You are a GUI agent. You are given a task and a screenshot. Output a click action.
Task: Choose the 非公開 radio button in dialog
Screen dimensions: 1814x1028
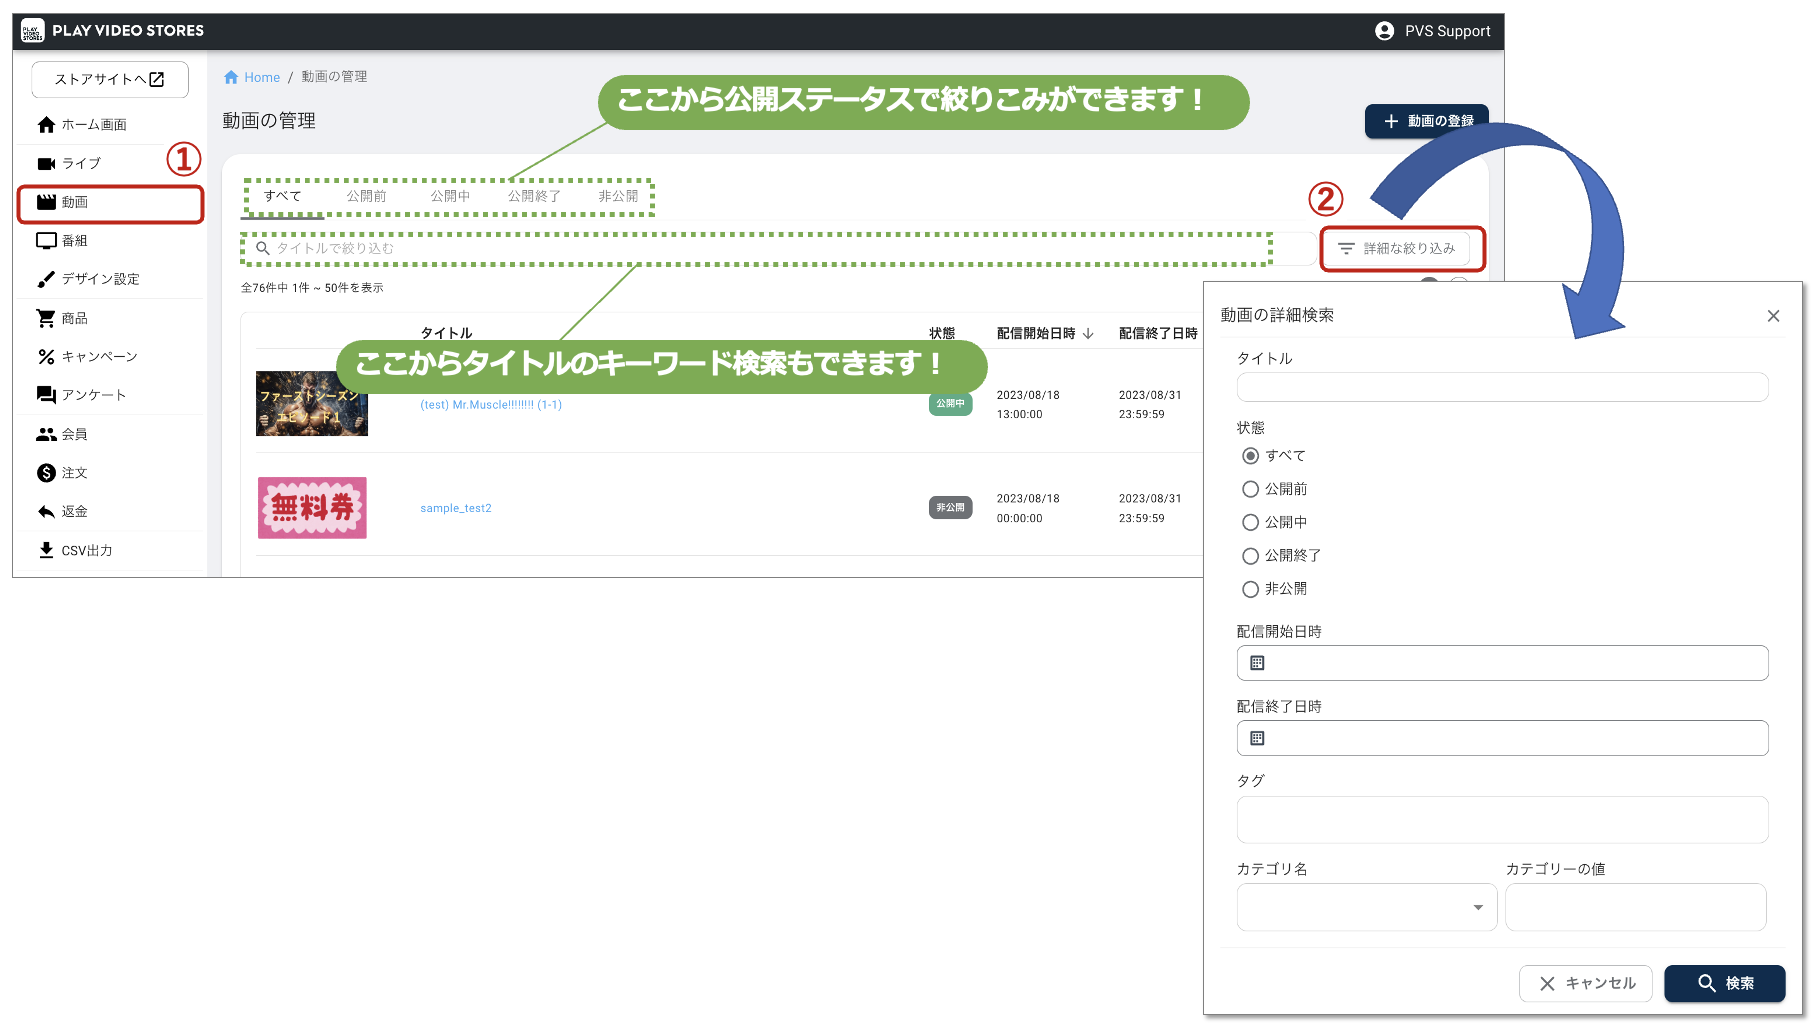point(1250,589)
